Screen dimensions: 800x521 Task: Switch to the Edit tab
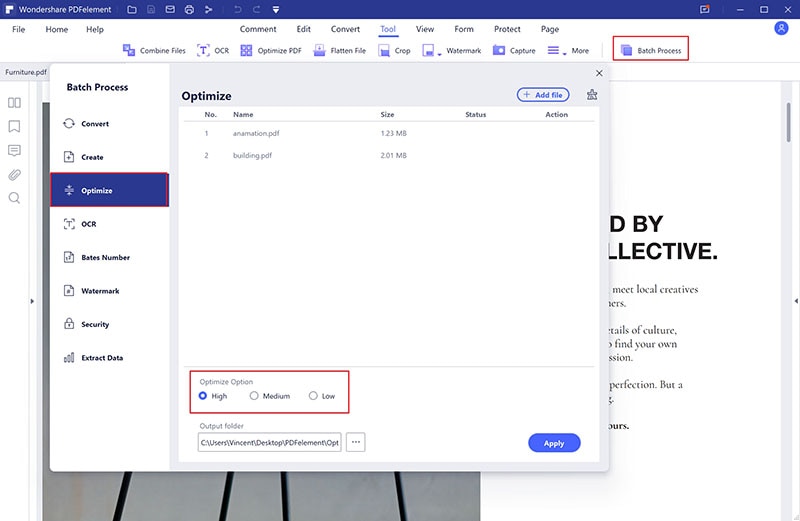[x=304, y=29]
